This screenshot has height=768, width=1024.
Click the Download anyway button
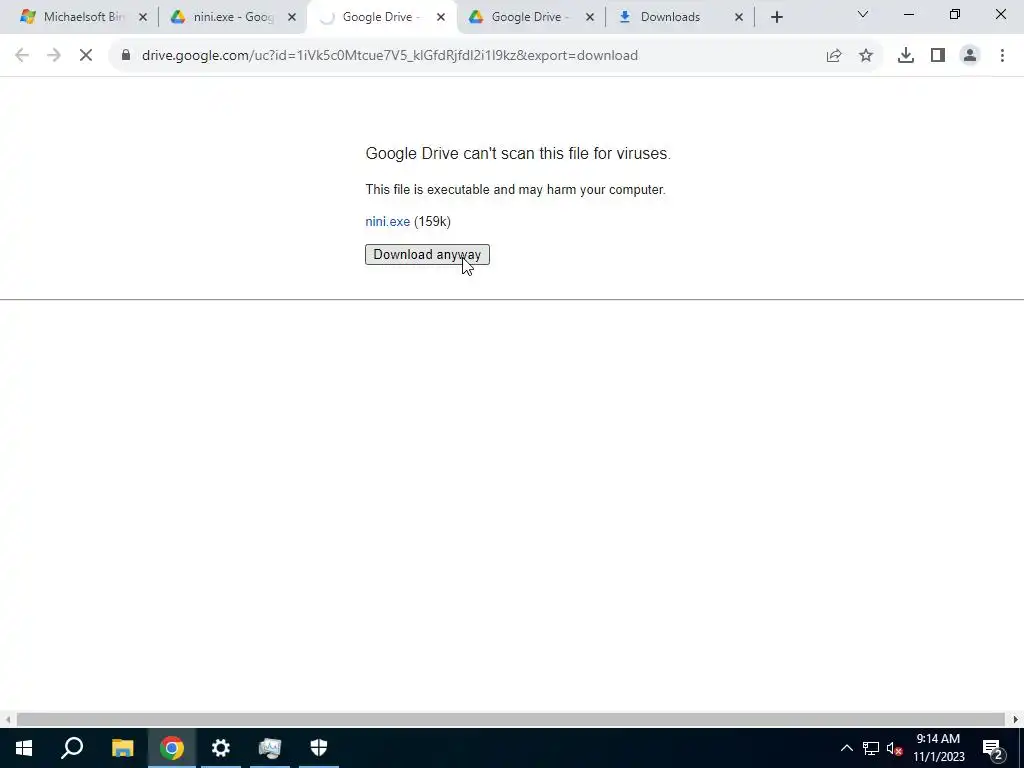[427, 255]
